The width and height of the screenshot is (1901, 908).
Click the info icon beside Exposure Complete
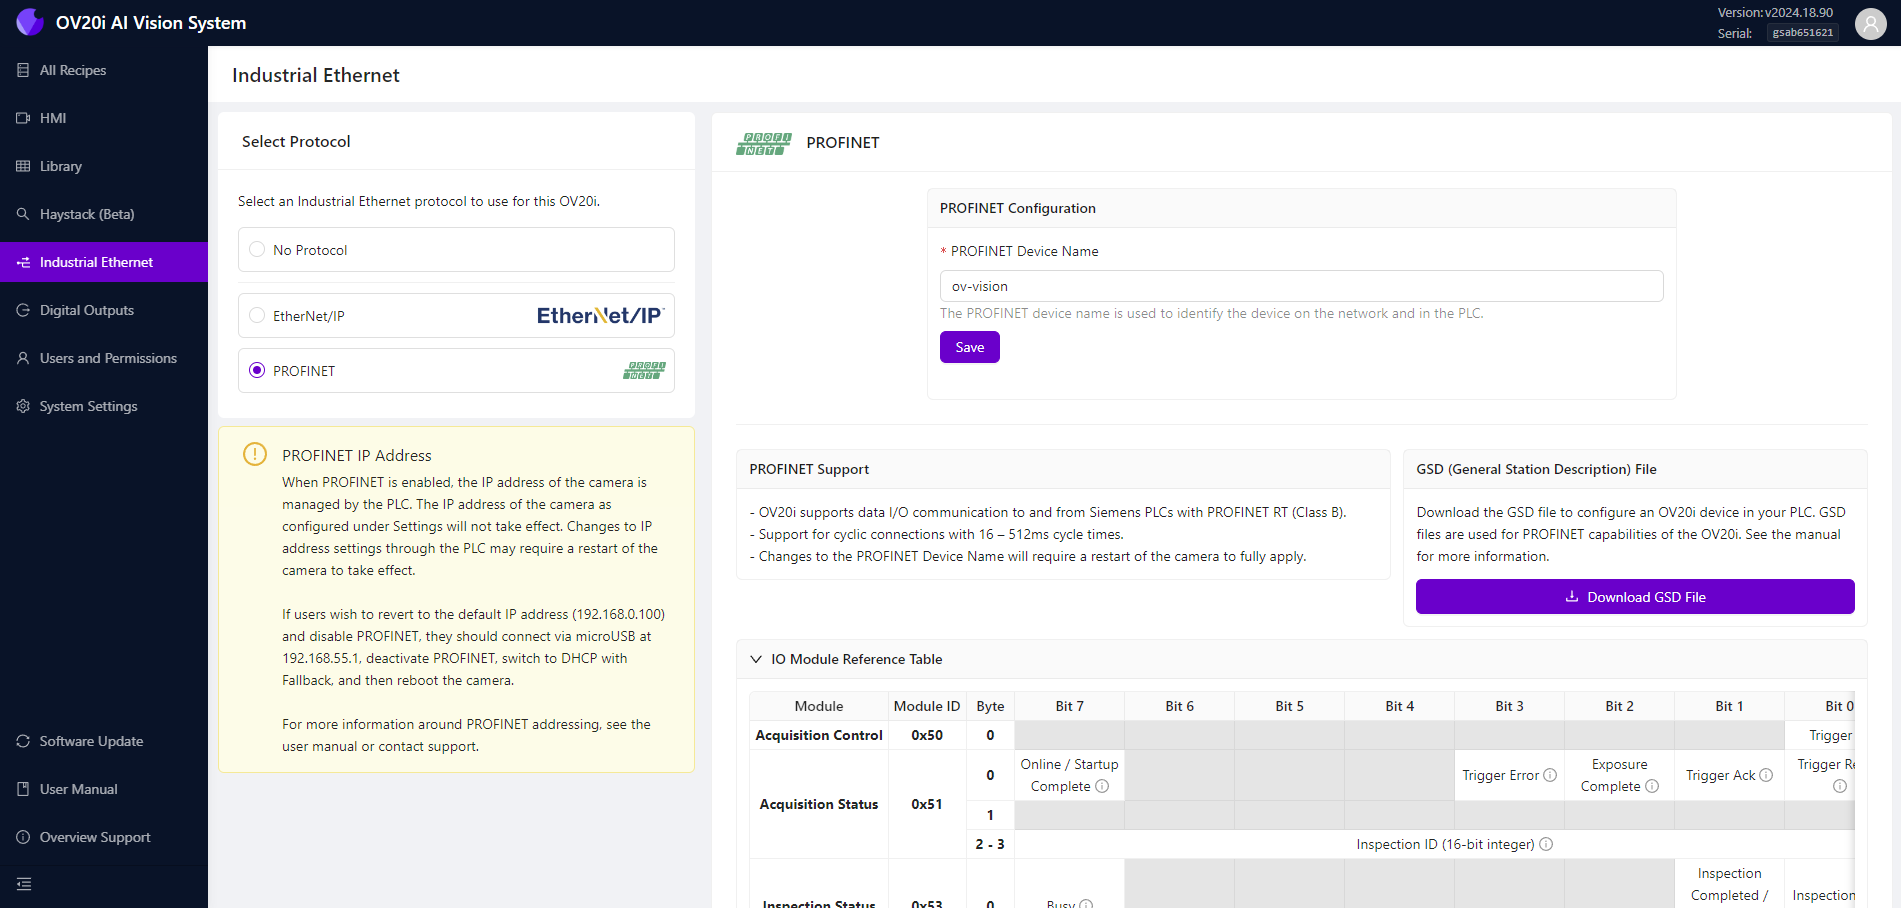(1652, 786)
